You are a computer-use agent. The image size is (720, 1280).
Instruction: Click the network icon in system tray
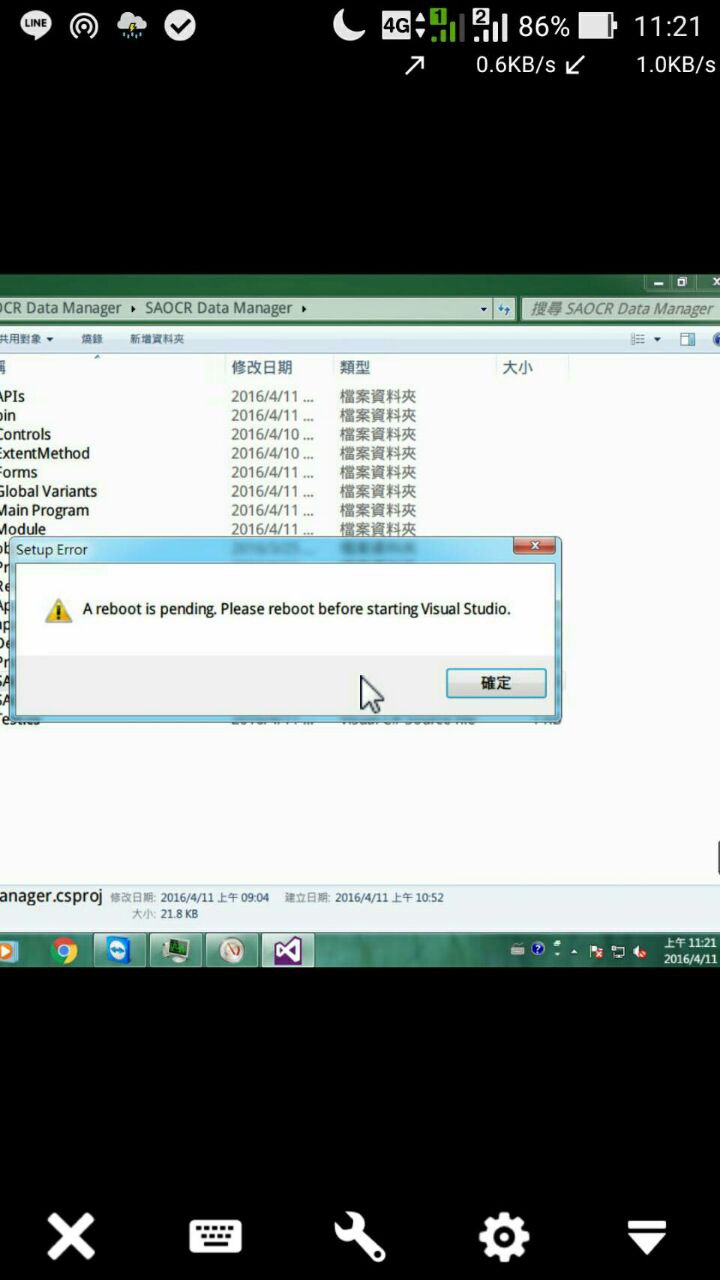[617, 951]
